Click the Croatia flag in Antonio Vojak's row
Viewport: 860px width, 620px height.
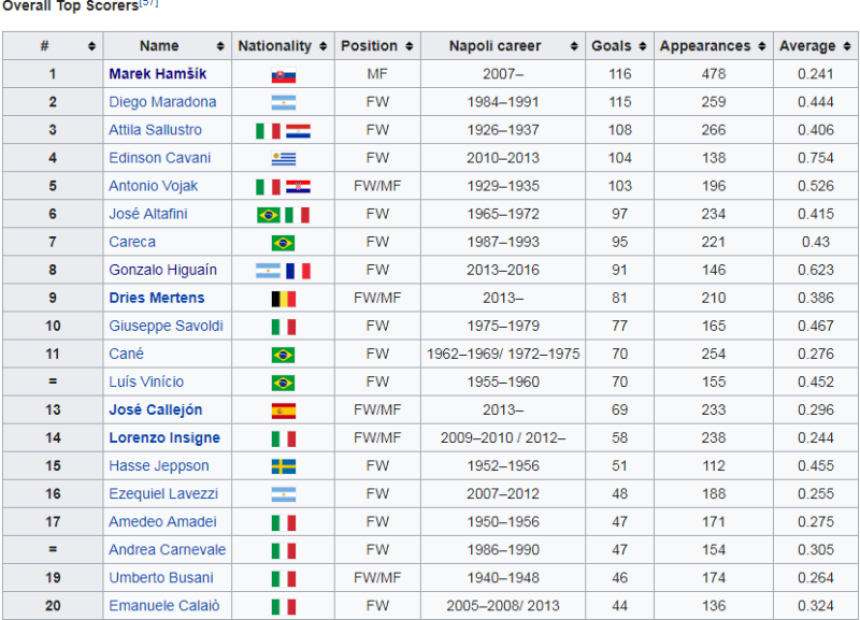point(298,187)
